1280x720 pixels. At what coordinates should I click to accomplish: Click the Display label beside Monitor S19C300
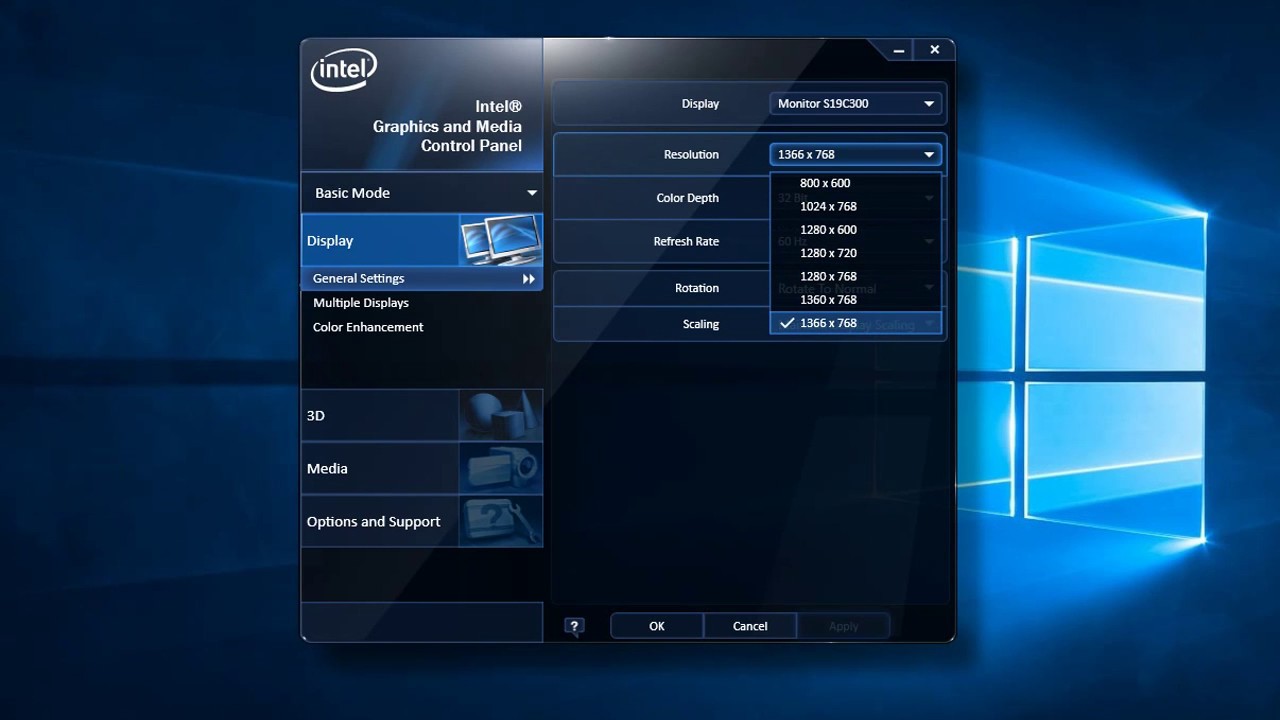[700, 104]
